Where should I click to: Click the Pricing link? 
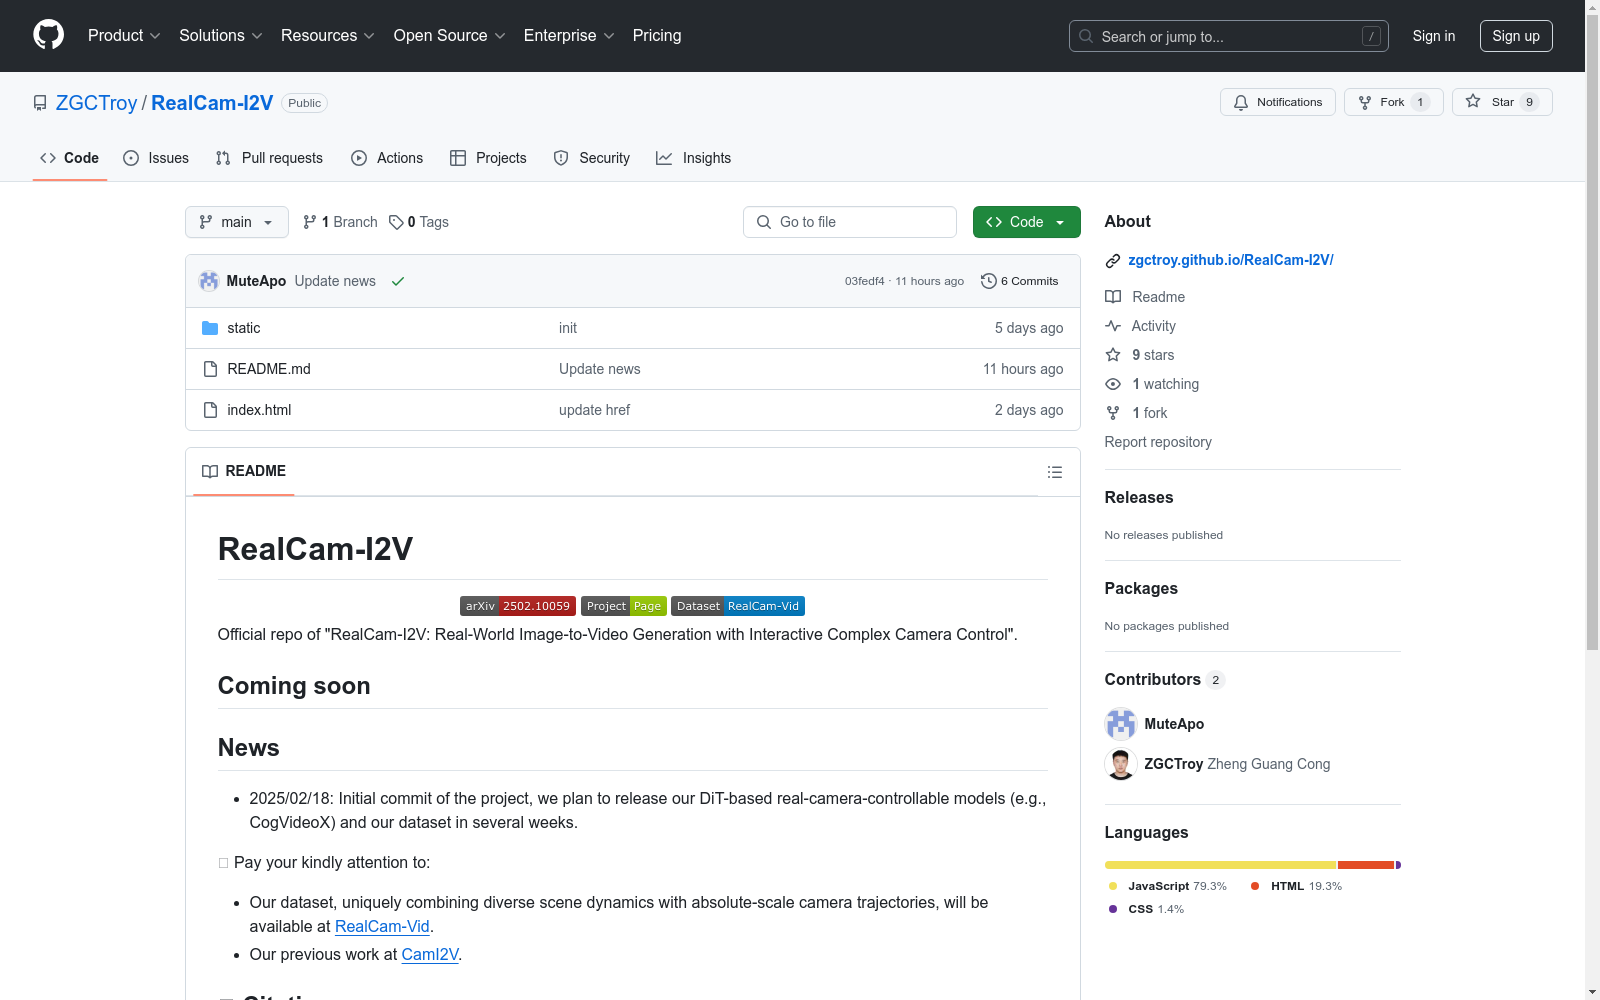coord(657,36)
